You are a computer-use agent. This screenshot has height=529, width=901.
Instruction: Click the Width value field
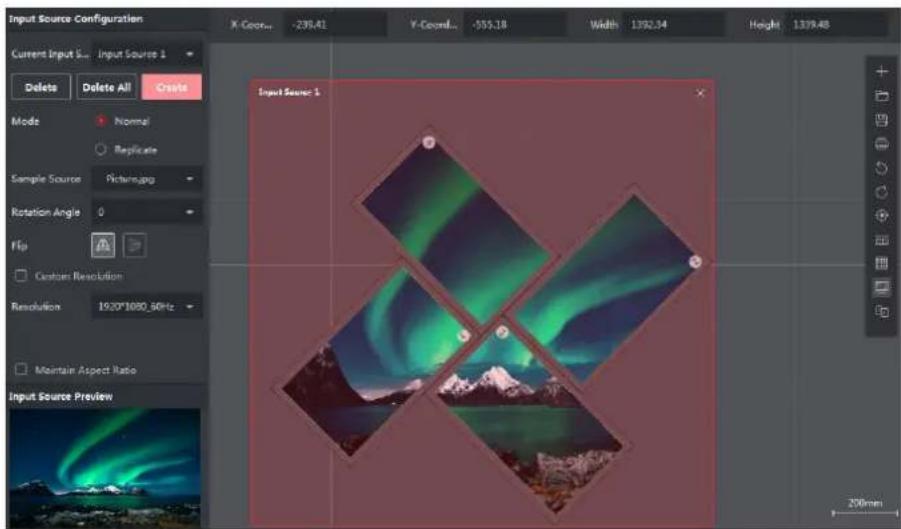tap(673, 25)
